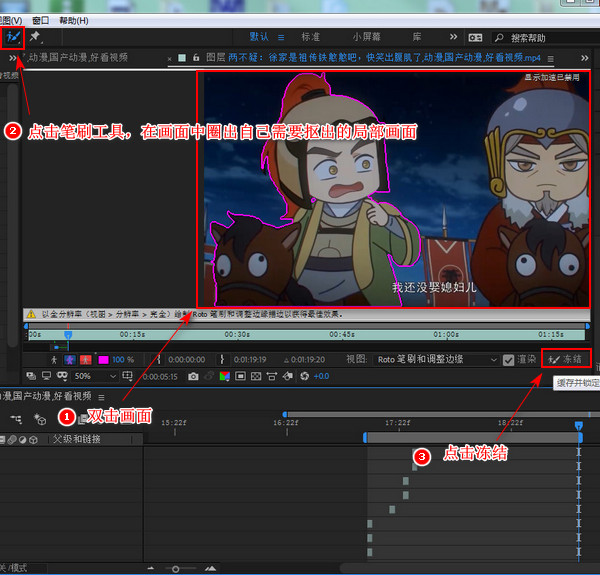
Task: Click current time 0:00:05:15 field
Action: [160, 377]
